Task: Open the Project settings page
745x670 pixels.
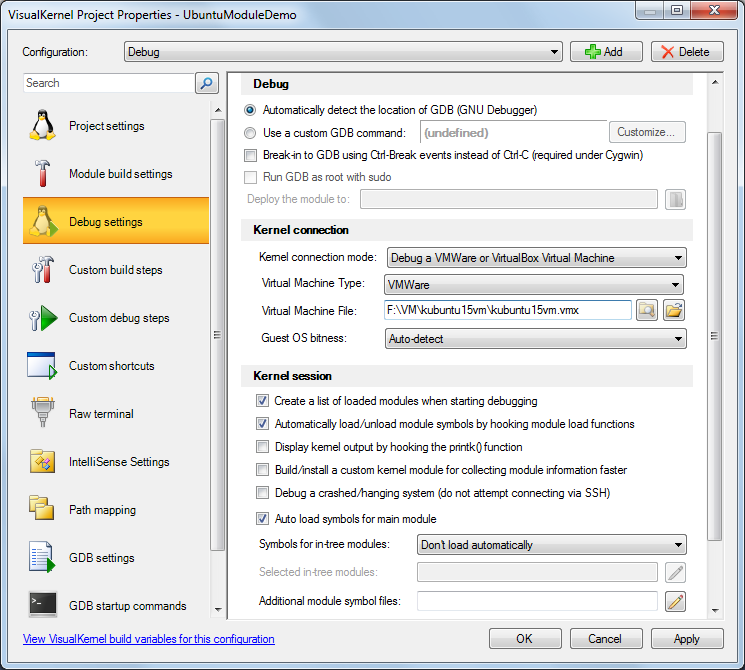Action: 116,125
